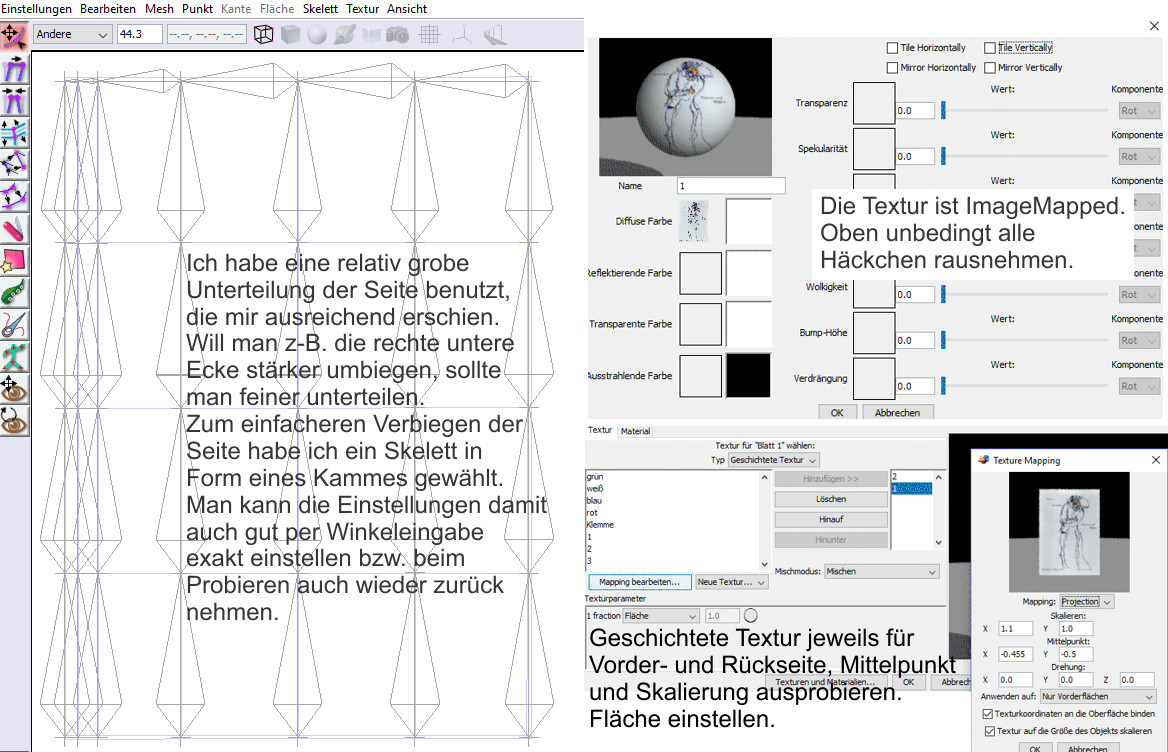The width and height of the screenshot is (1168, 752).
Task: Select the red pocket knife tool
Action: pyautogui.click(x=14, y=229)
